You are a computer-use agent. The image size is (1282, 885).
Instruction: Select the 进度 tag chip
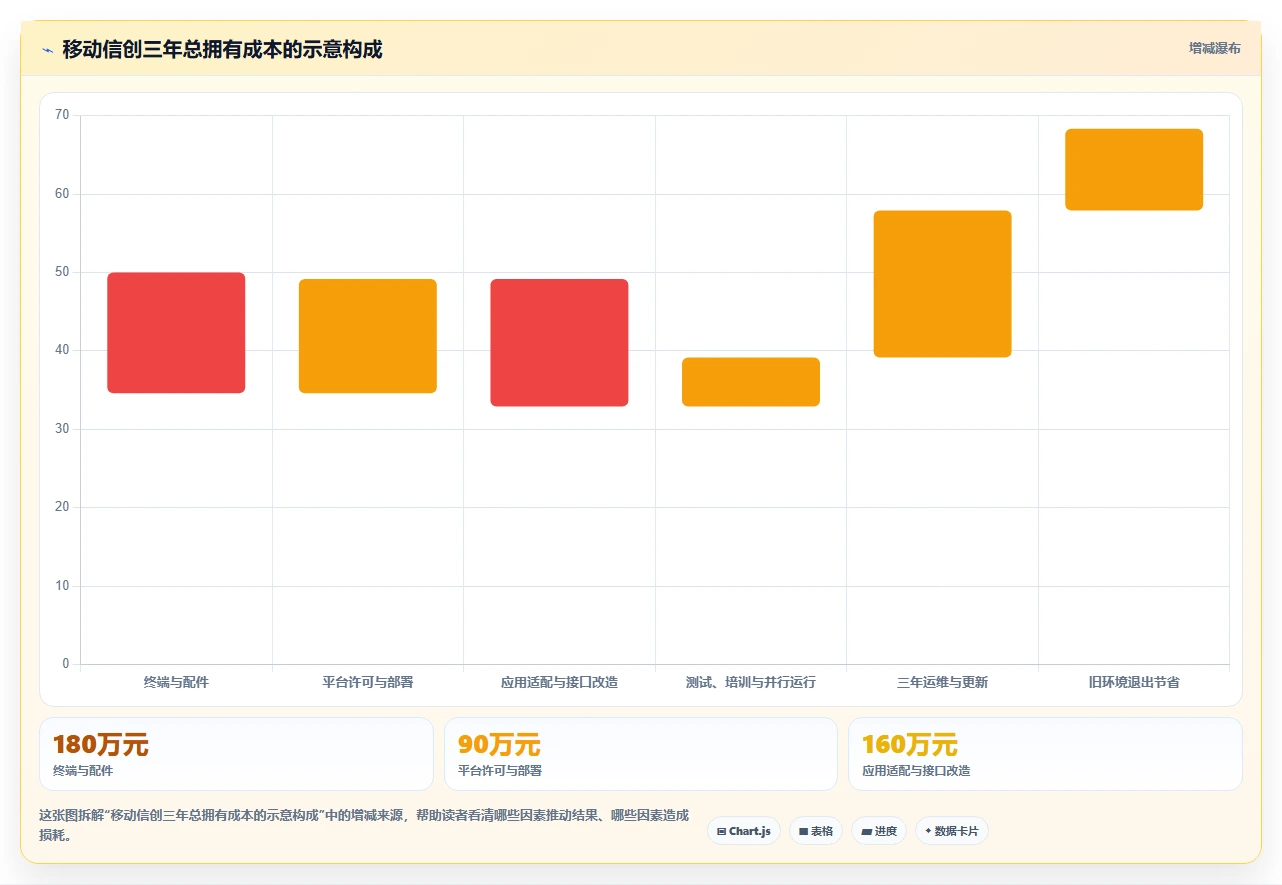879,831
